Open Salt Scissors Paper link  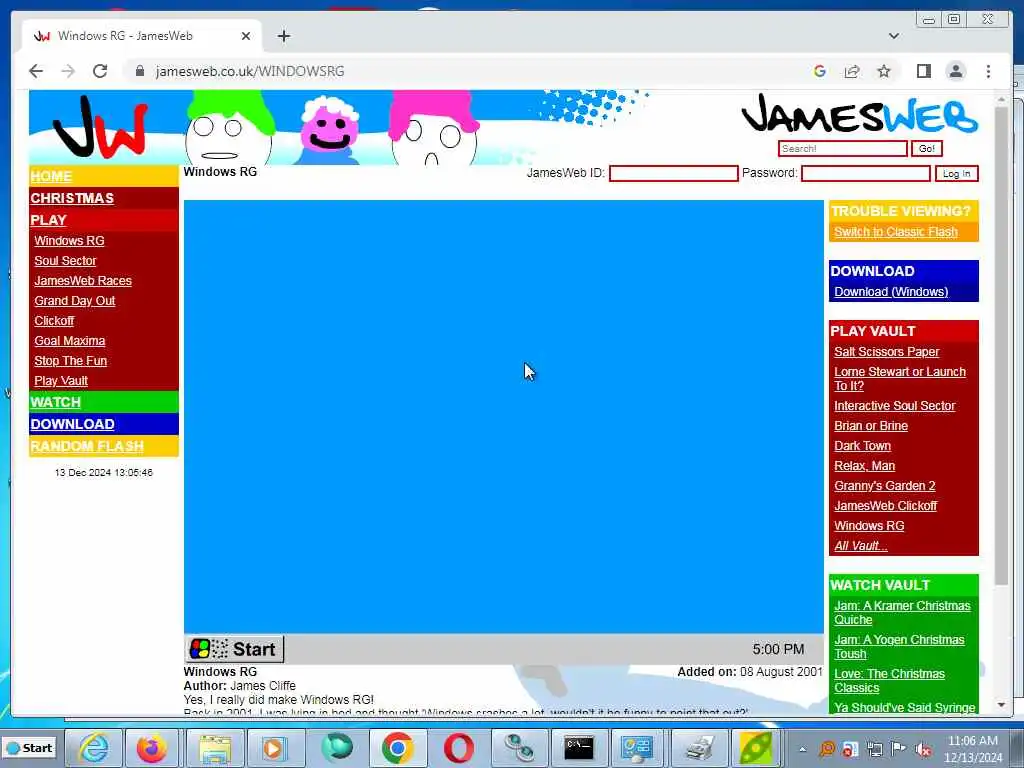886,351
